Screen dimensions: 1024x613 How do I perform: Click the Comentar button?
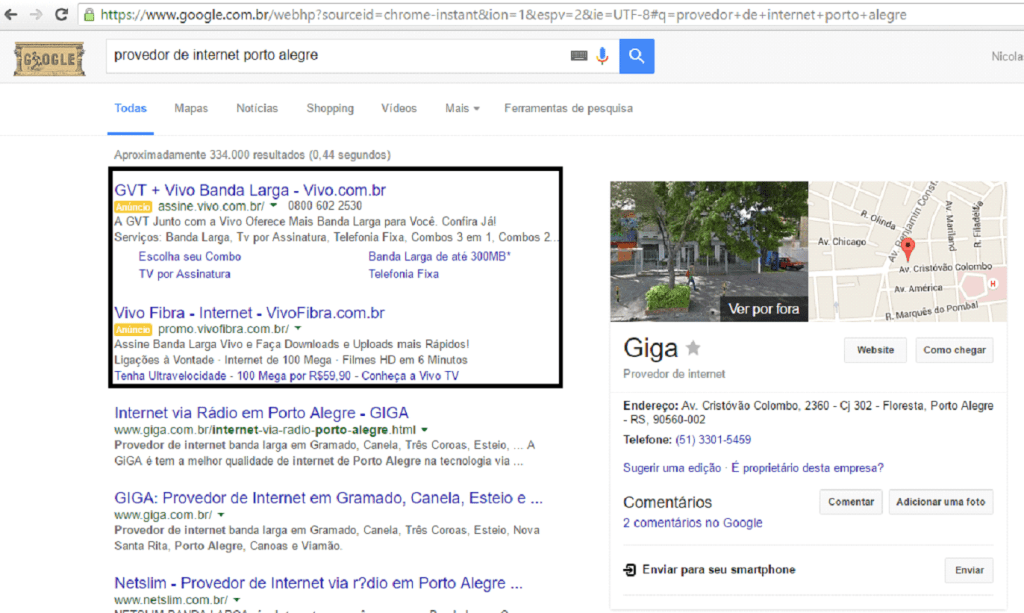(851, 502)
